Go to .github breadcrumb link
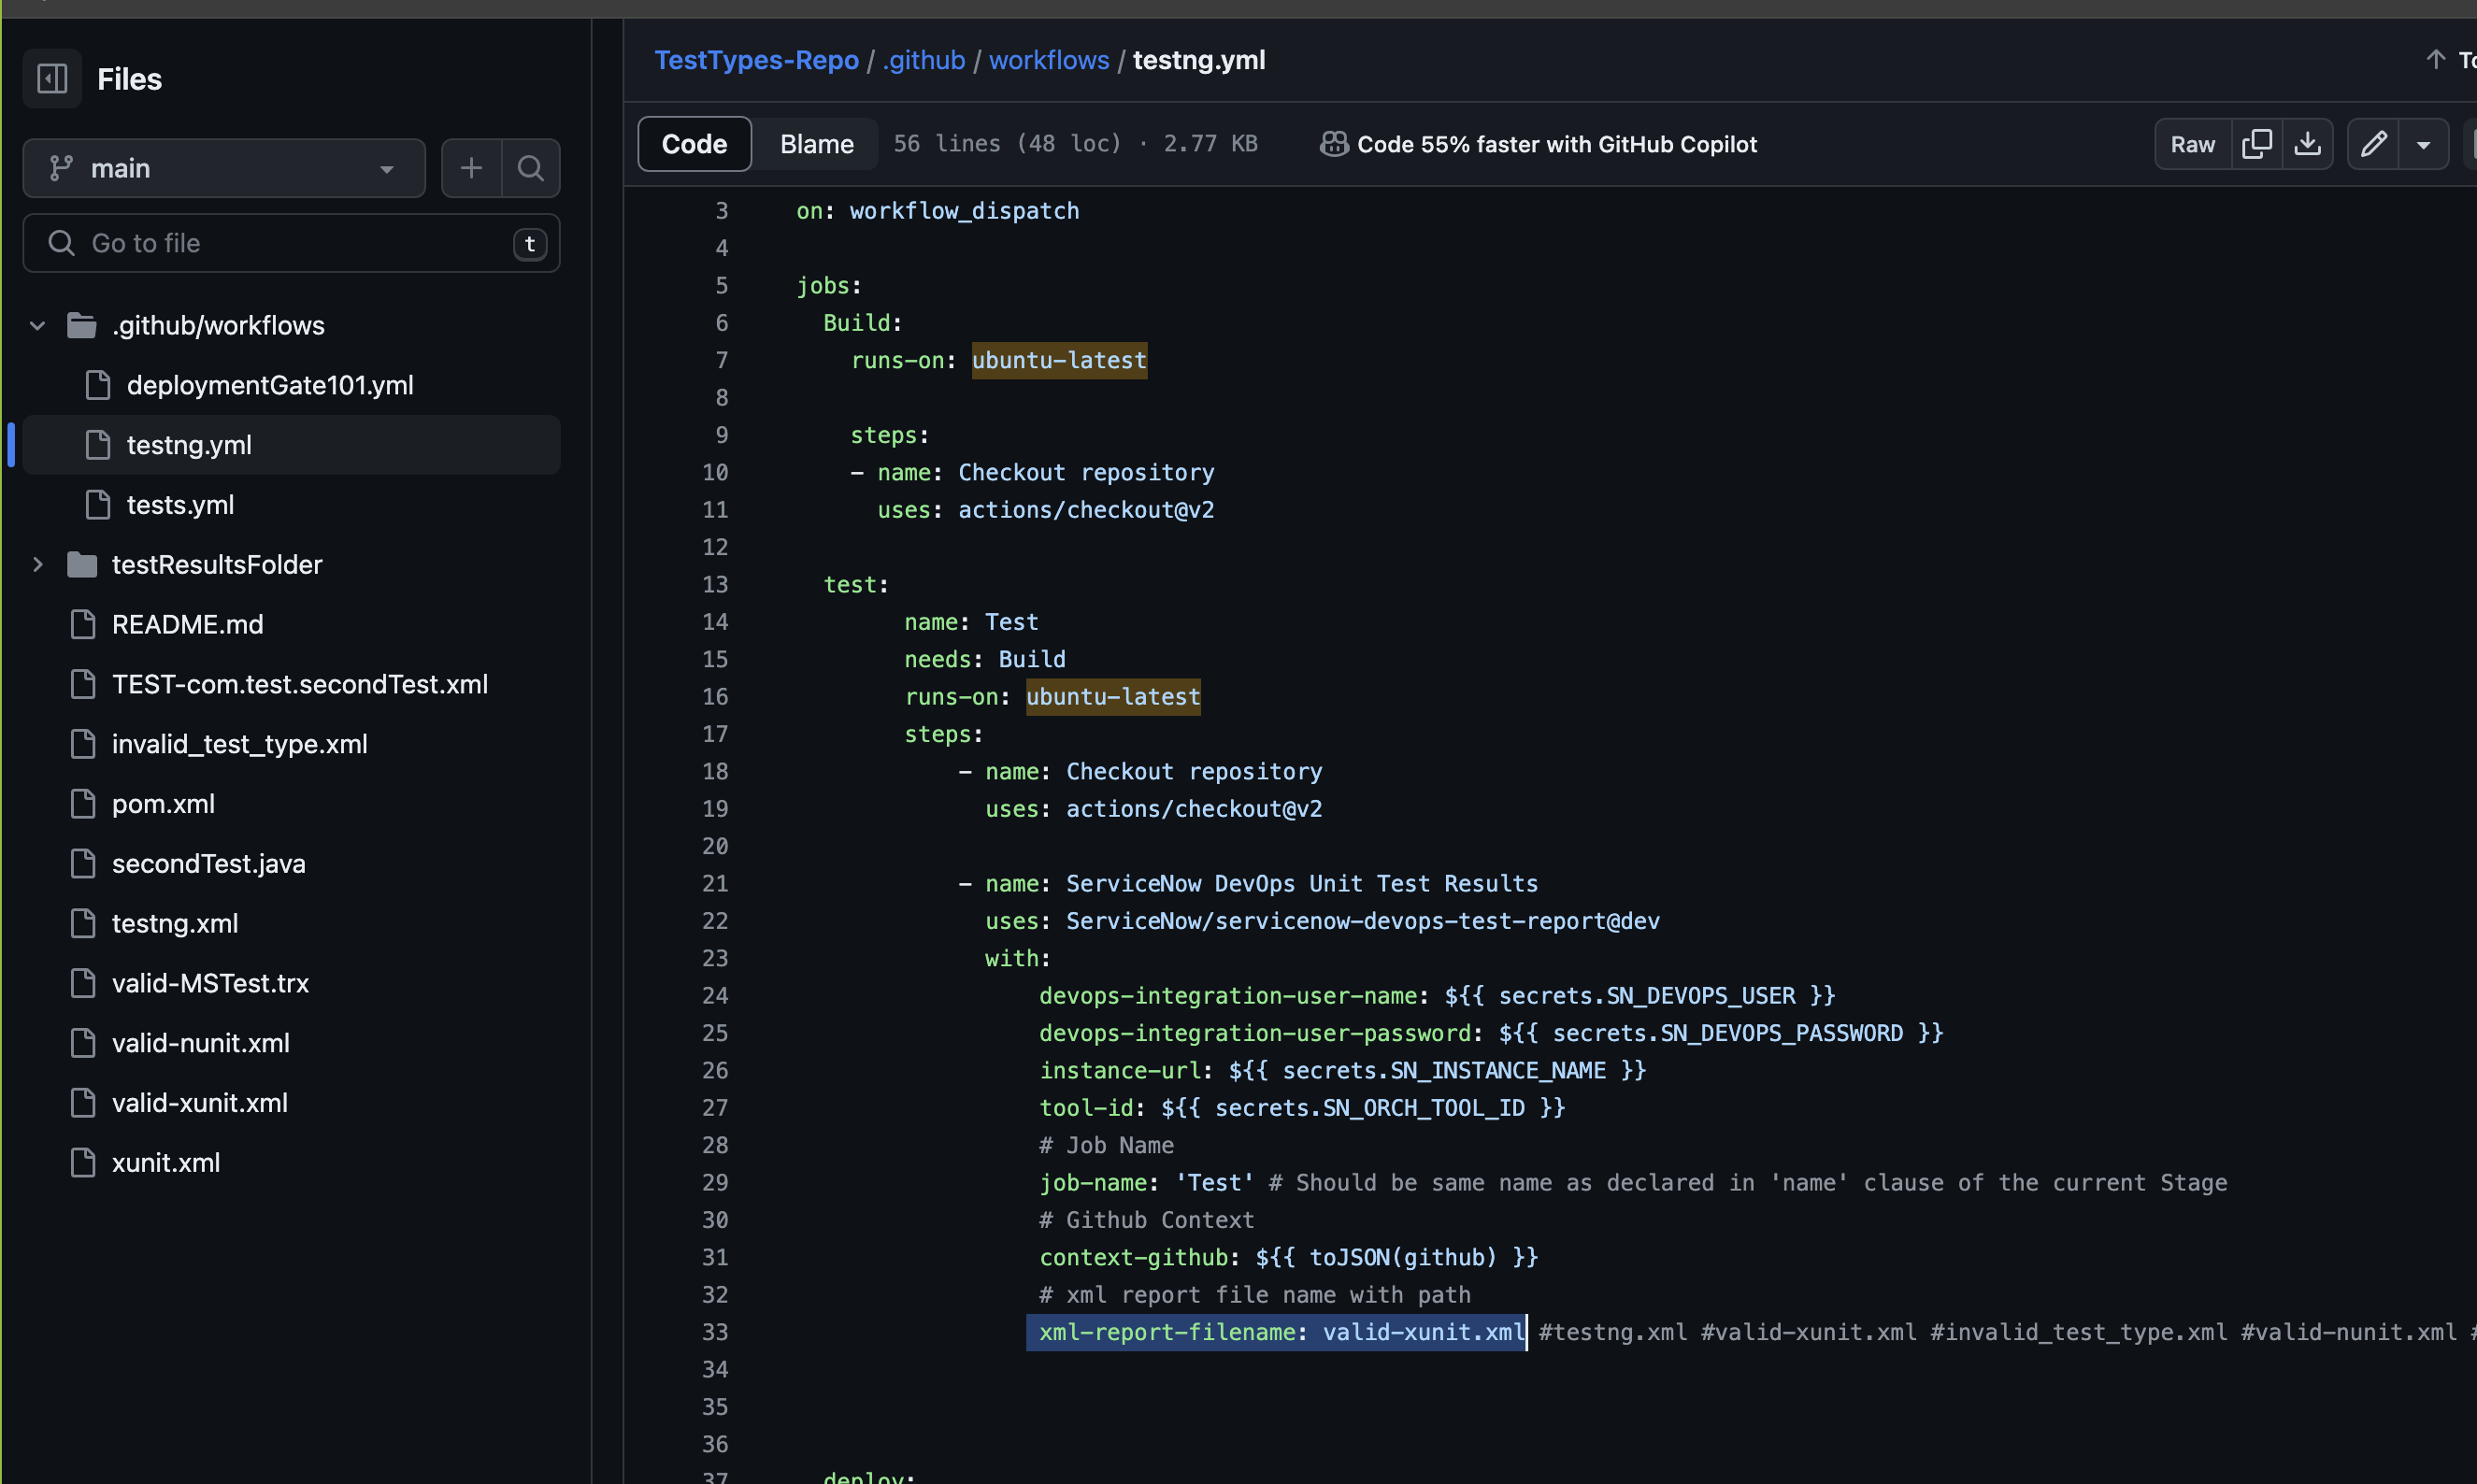2477x1484 pixels. 923,60
